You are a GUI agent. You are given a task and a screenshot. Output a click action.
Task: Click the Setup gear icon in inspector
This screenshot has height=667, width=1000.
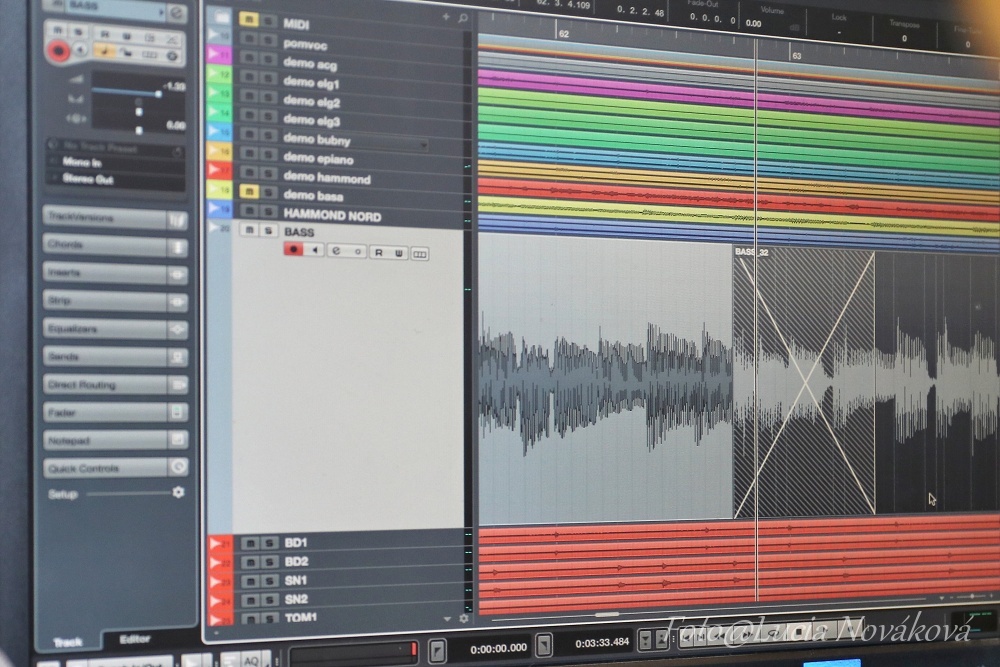(x=178, y=492)
